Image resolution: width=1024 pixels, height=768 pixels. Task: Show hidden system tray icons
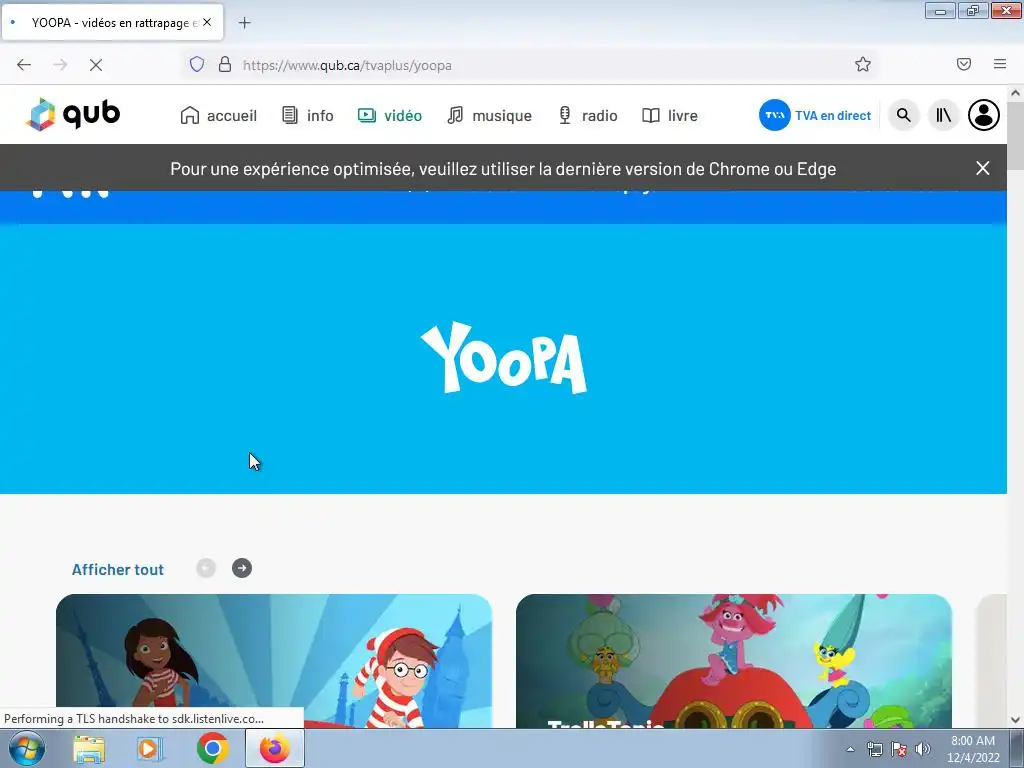click(850, 749)
